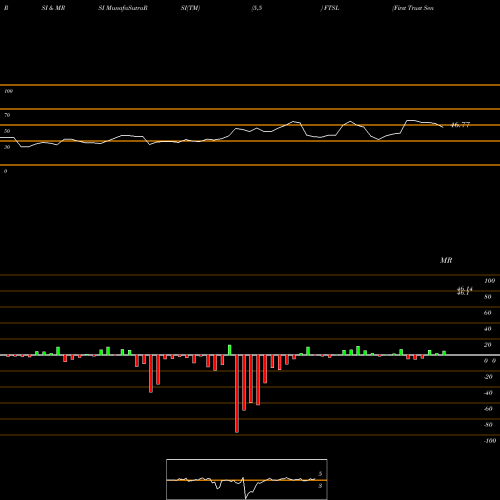
Task: Click the 'SI MunafaSutraR' header label
Action: [x=123, y=8]
